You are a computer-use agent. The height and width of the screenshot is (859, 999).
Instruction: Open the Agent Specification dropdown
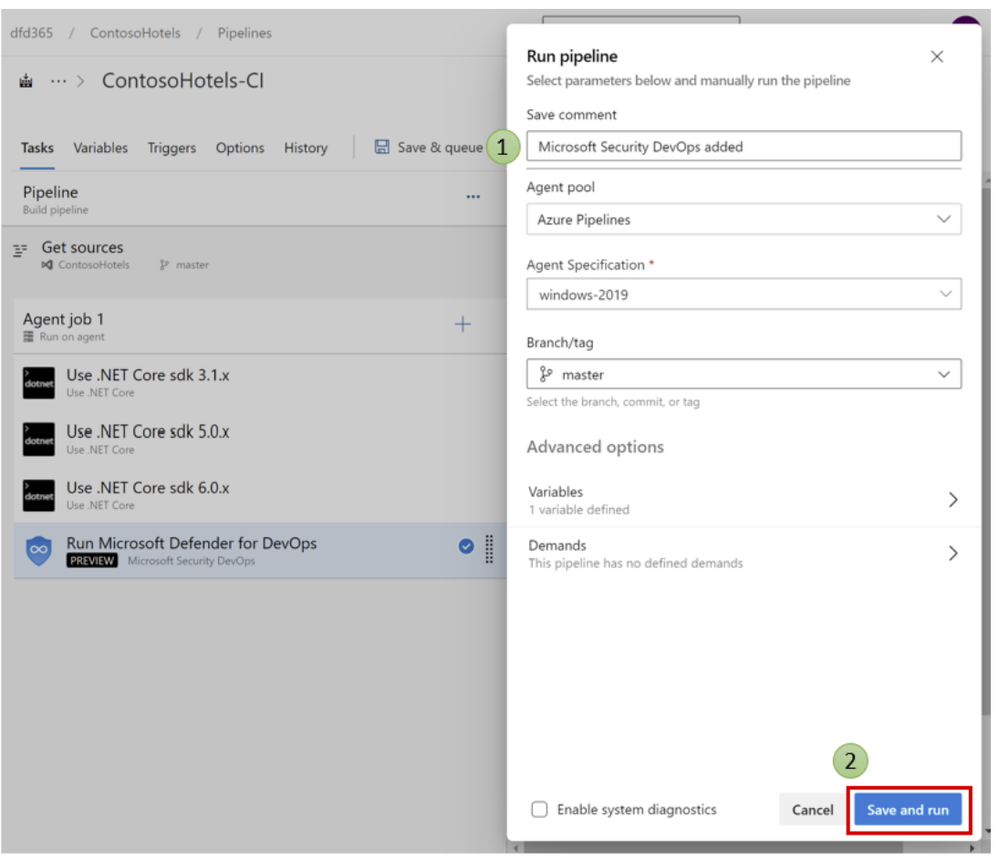pyautogui.click(x=744, y=294)
